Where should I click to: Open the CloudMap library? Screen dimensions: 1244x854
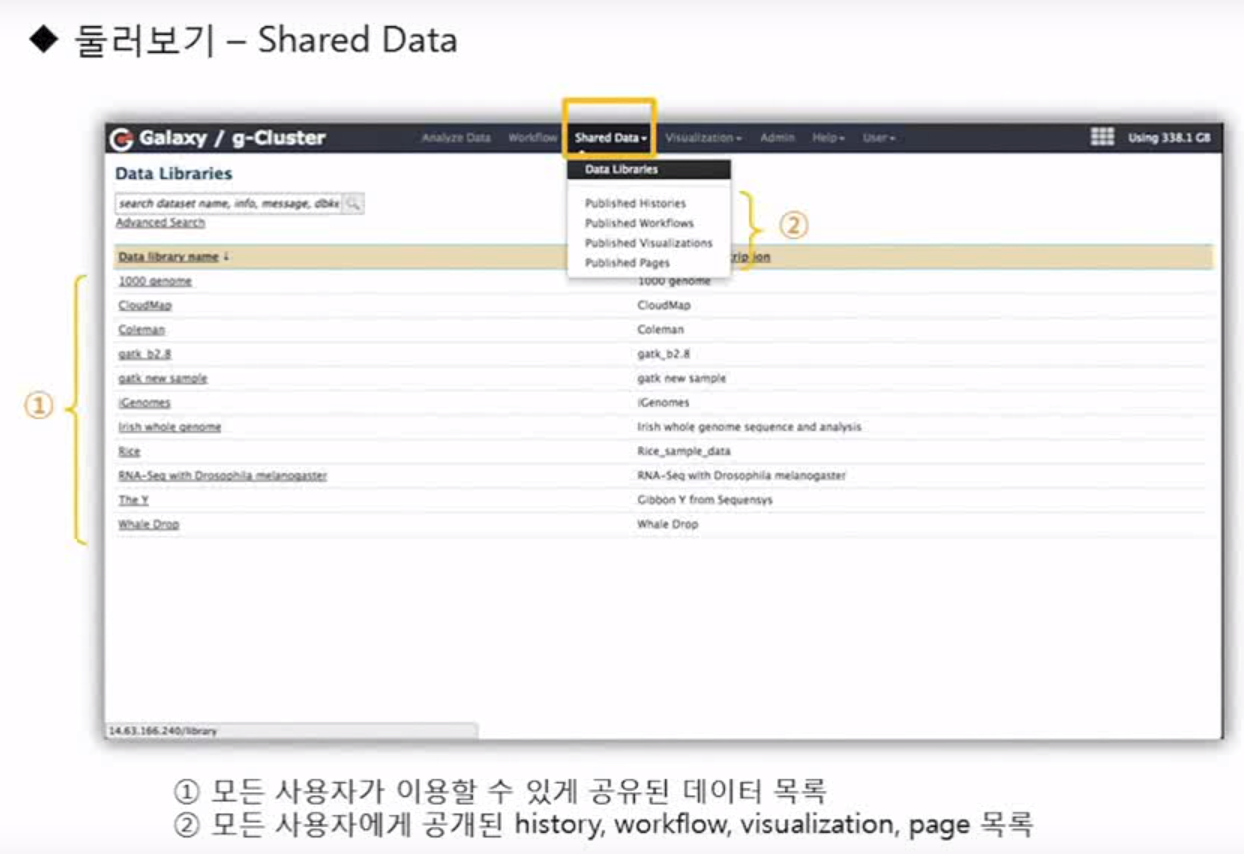[145, 305]
